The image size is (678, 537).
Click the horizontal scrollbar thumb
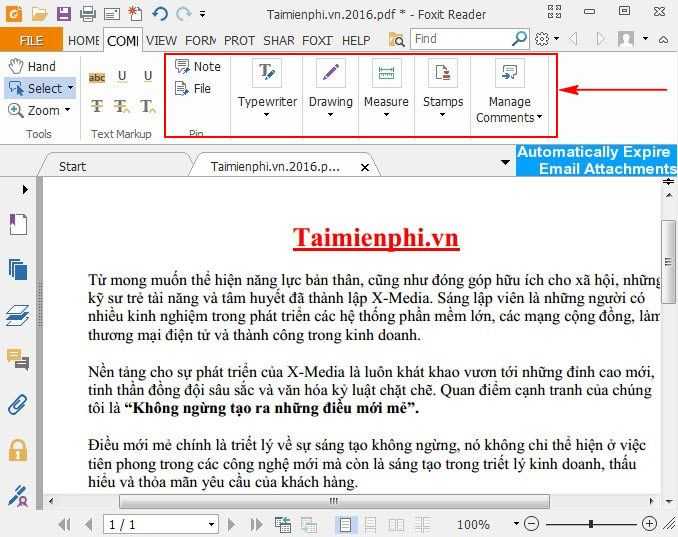(334, 502)
